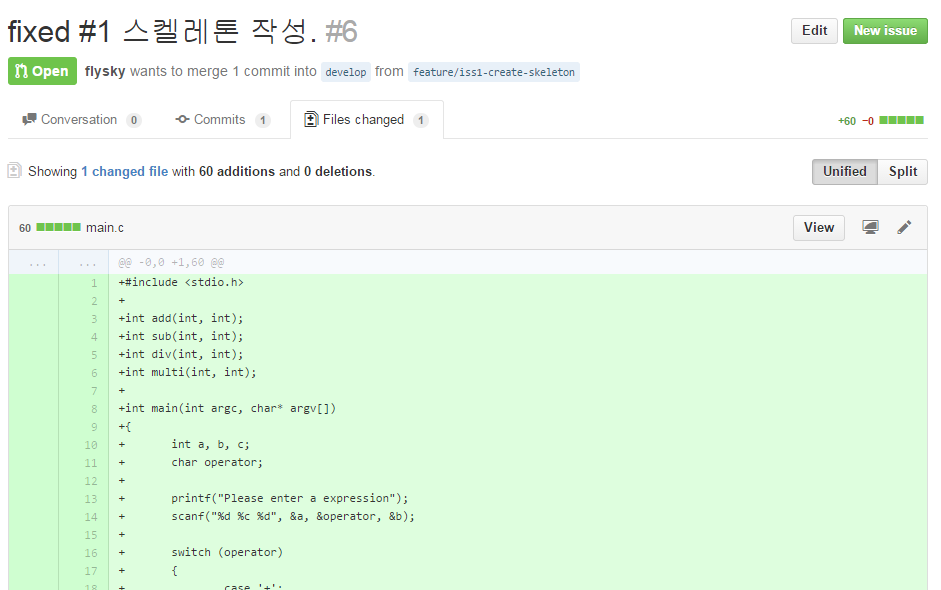Click line number 13 in the diff
Image resolution: width=941 pixels, height=590 pixels.
[91, 499]
